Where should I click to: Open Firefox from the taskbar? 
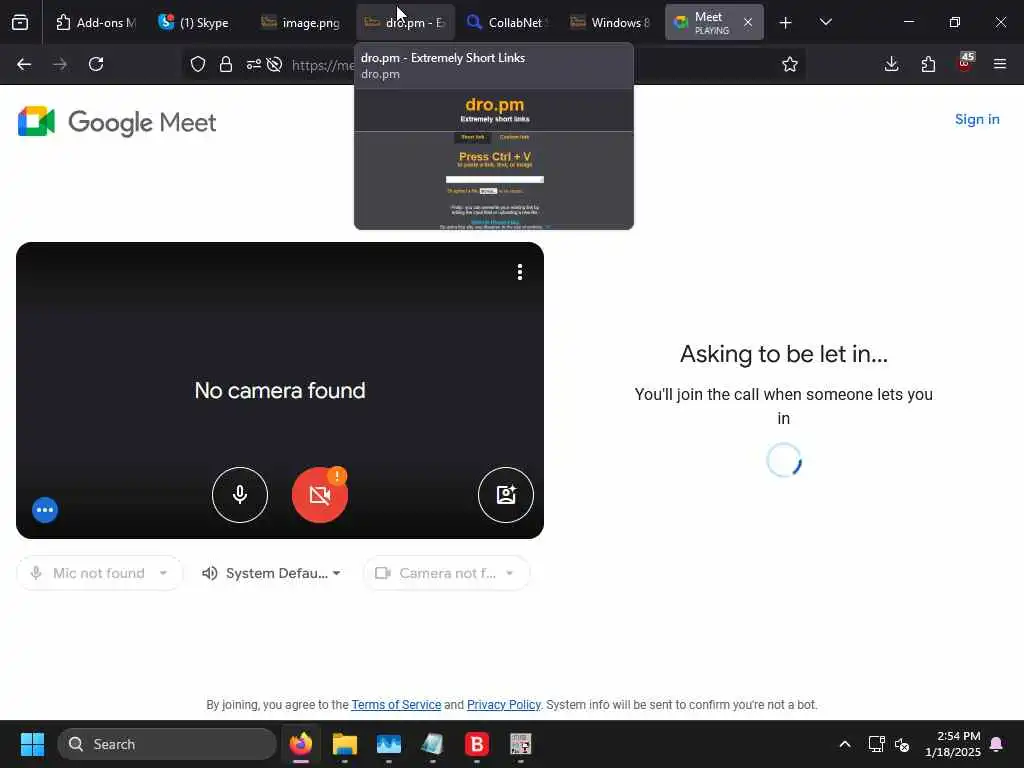[x=301, y=744]
